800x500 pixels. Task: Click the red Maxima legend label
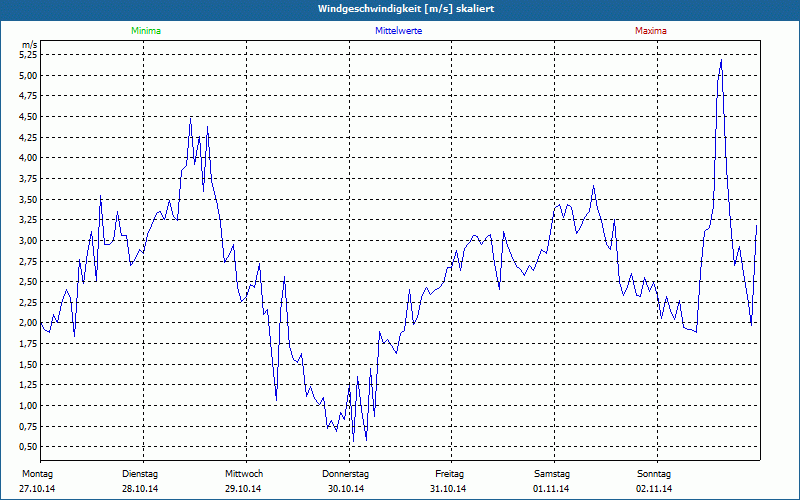coord(651,31)
